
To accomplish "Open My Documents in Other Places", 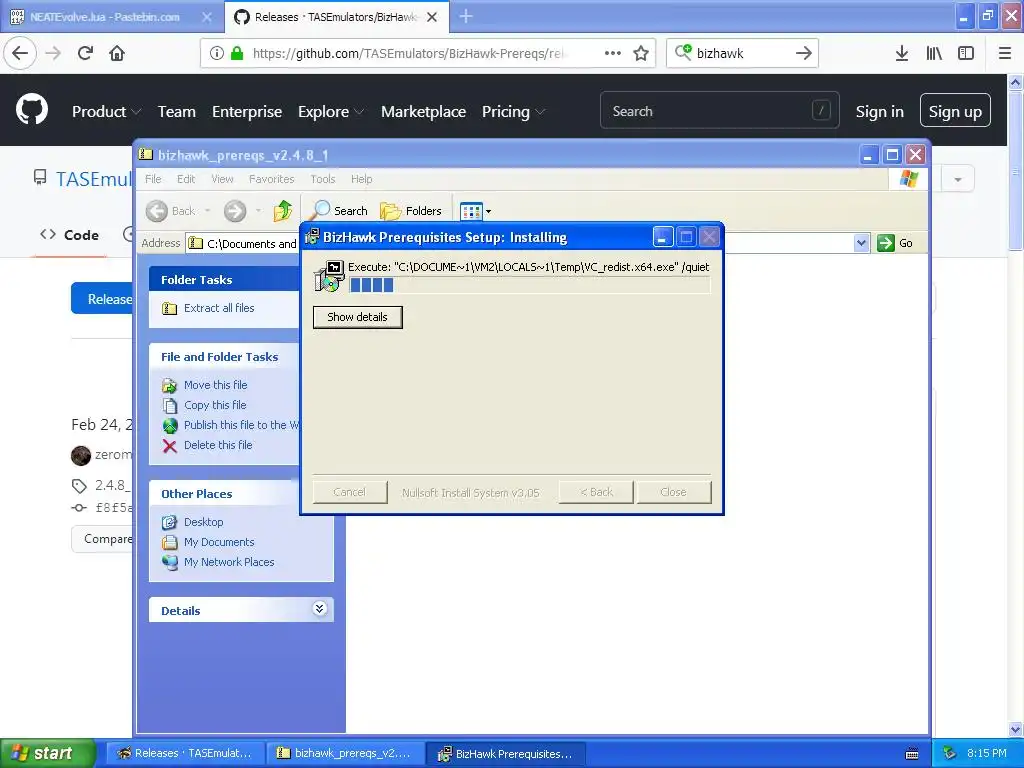I will tap(219, 542).
